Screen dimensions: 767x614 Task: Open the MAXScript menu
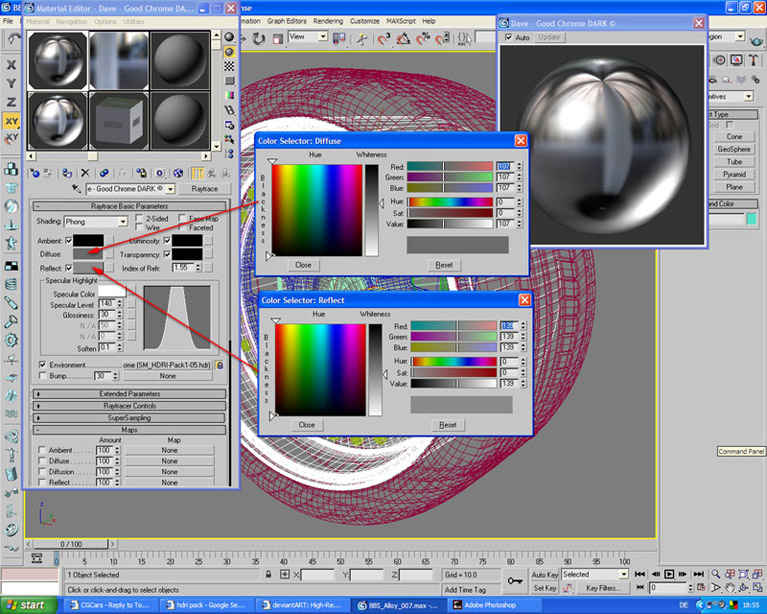pyautogui.click(x=403, y=20)
